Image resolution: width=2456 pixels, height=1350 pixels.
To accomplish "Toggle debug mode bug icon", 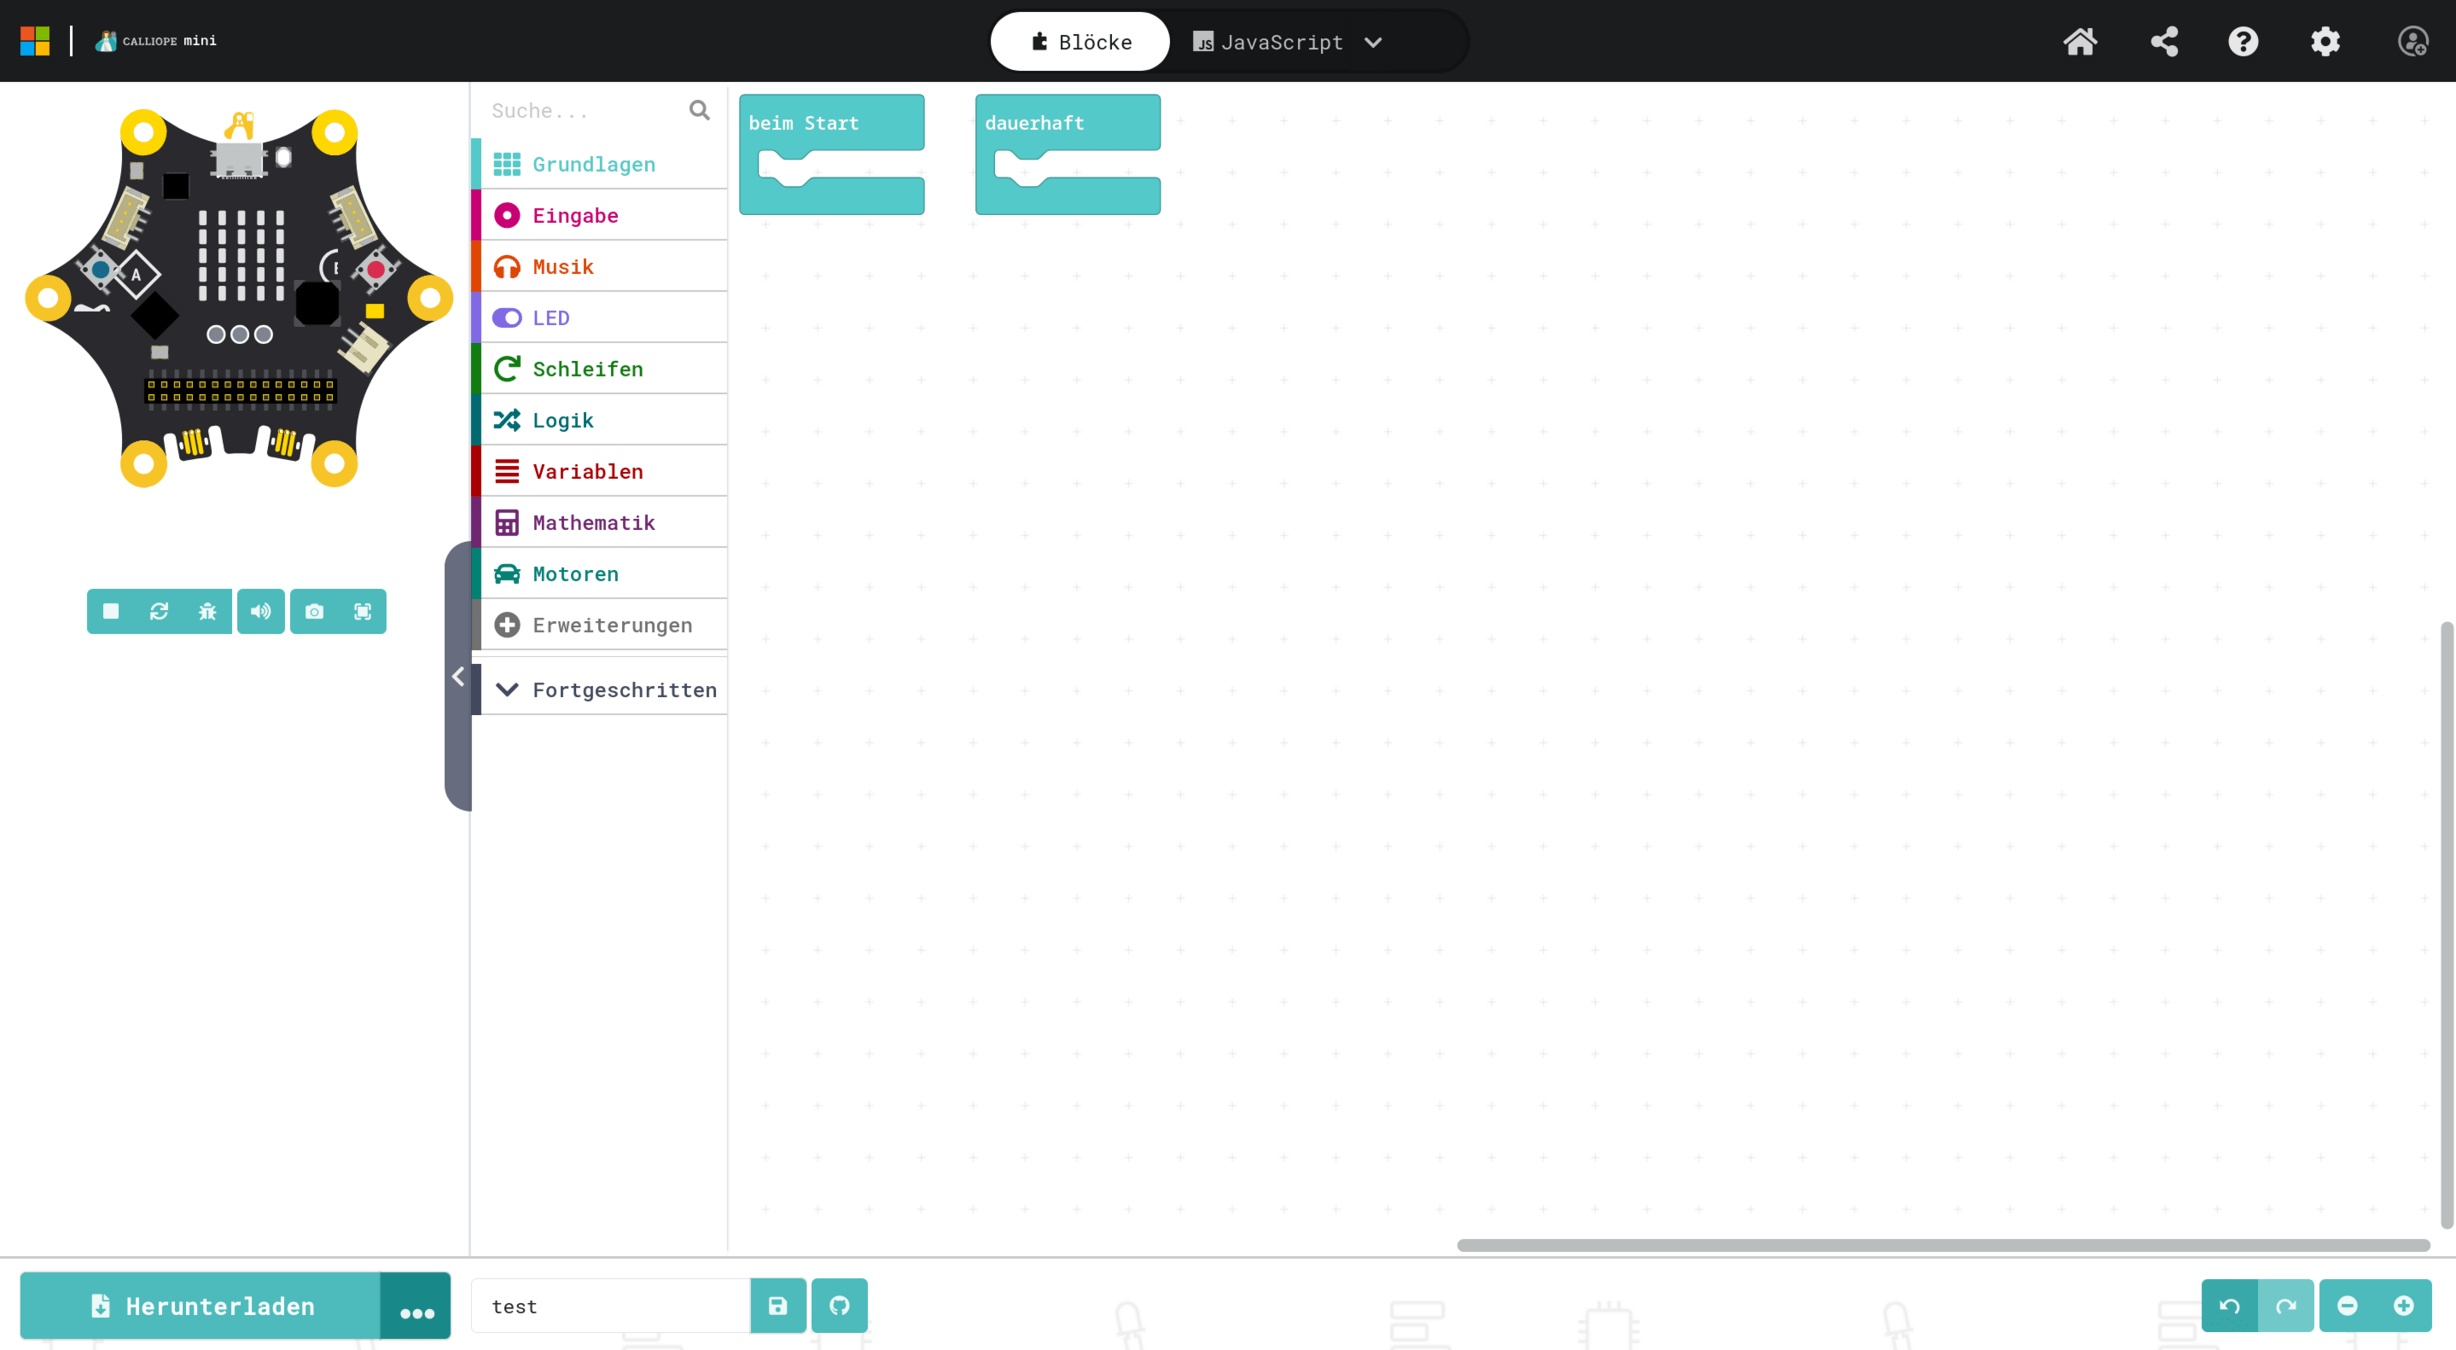I will click(x=208, y=611).
